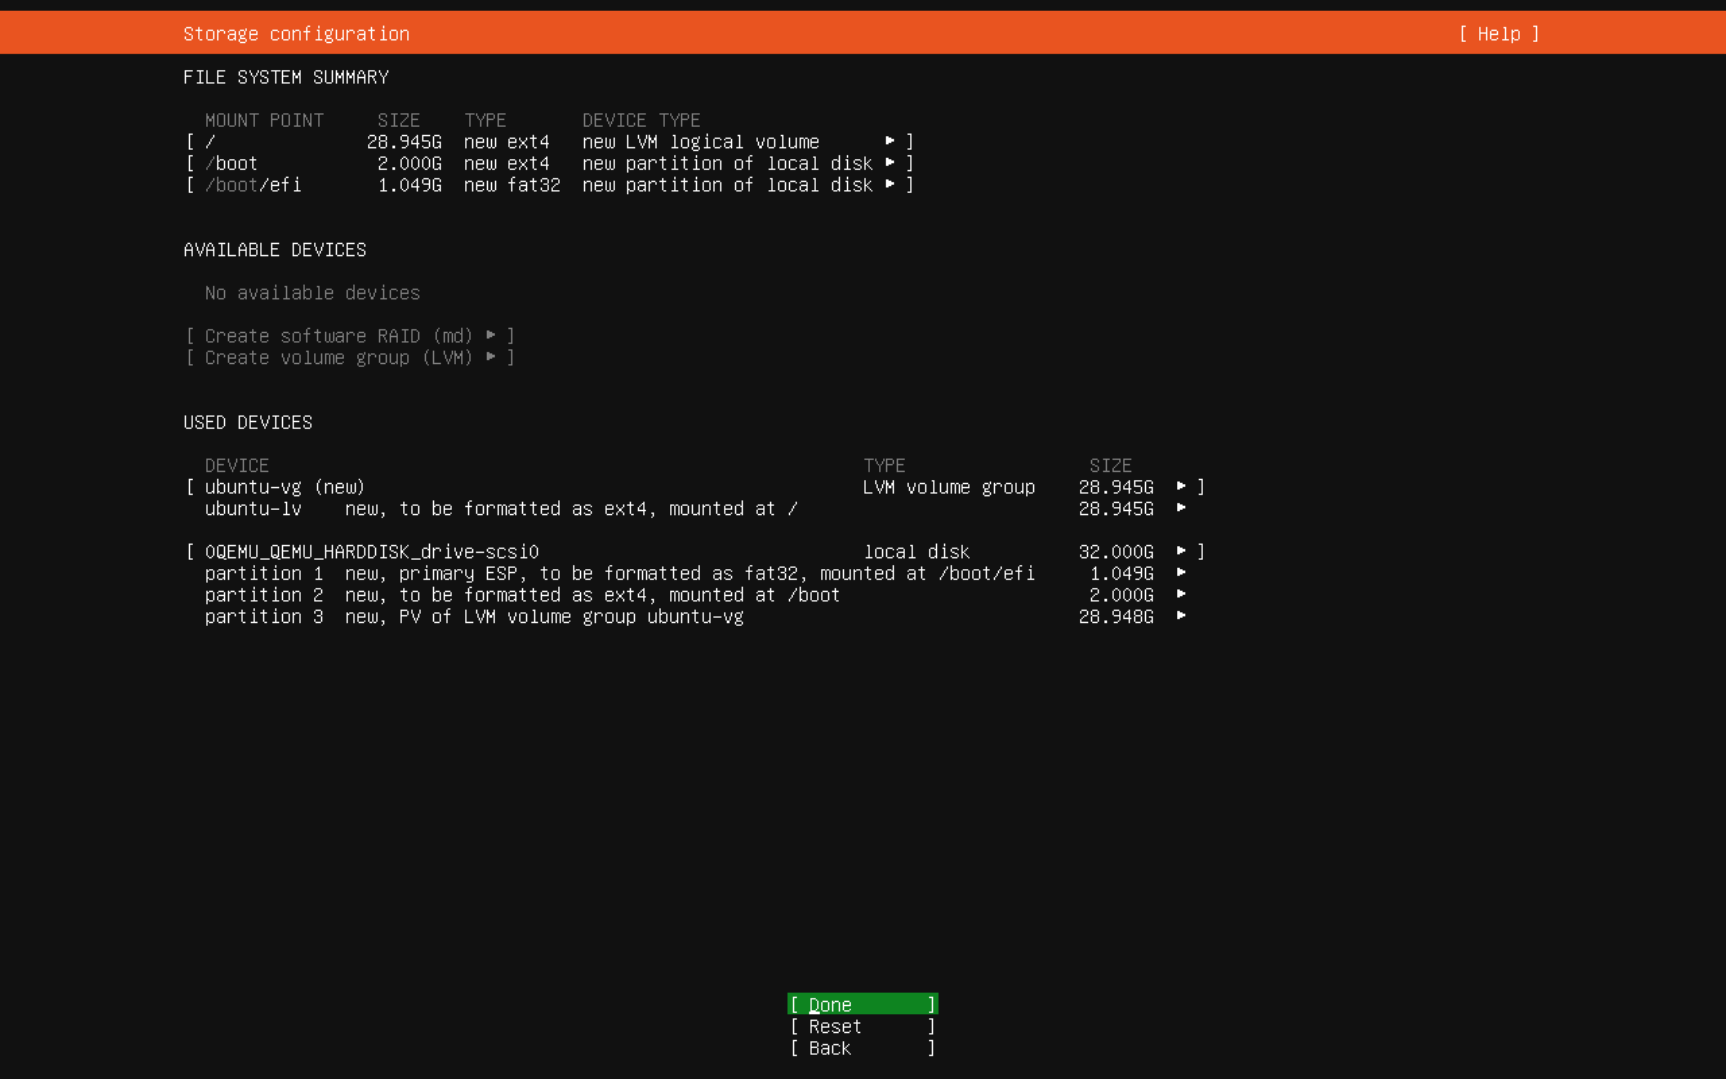
Task: Expand partition 3 LVM PV options
Action: 1183,617
